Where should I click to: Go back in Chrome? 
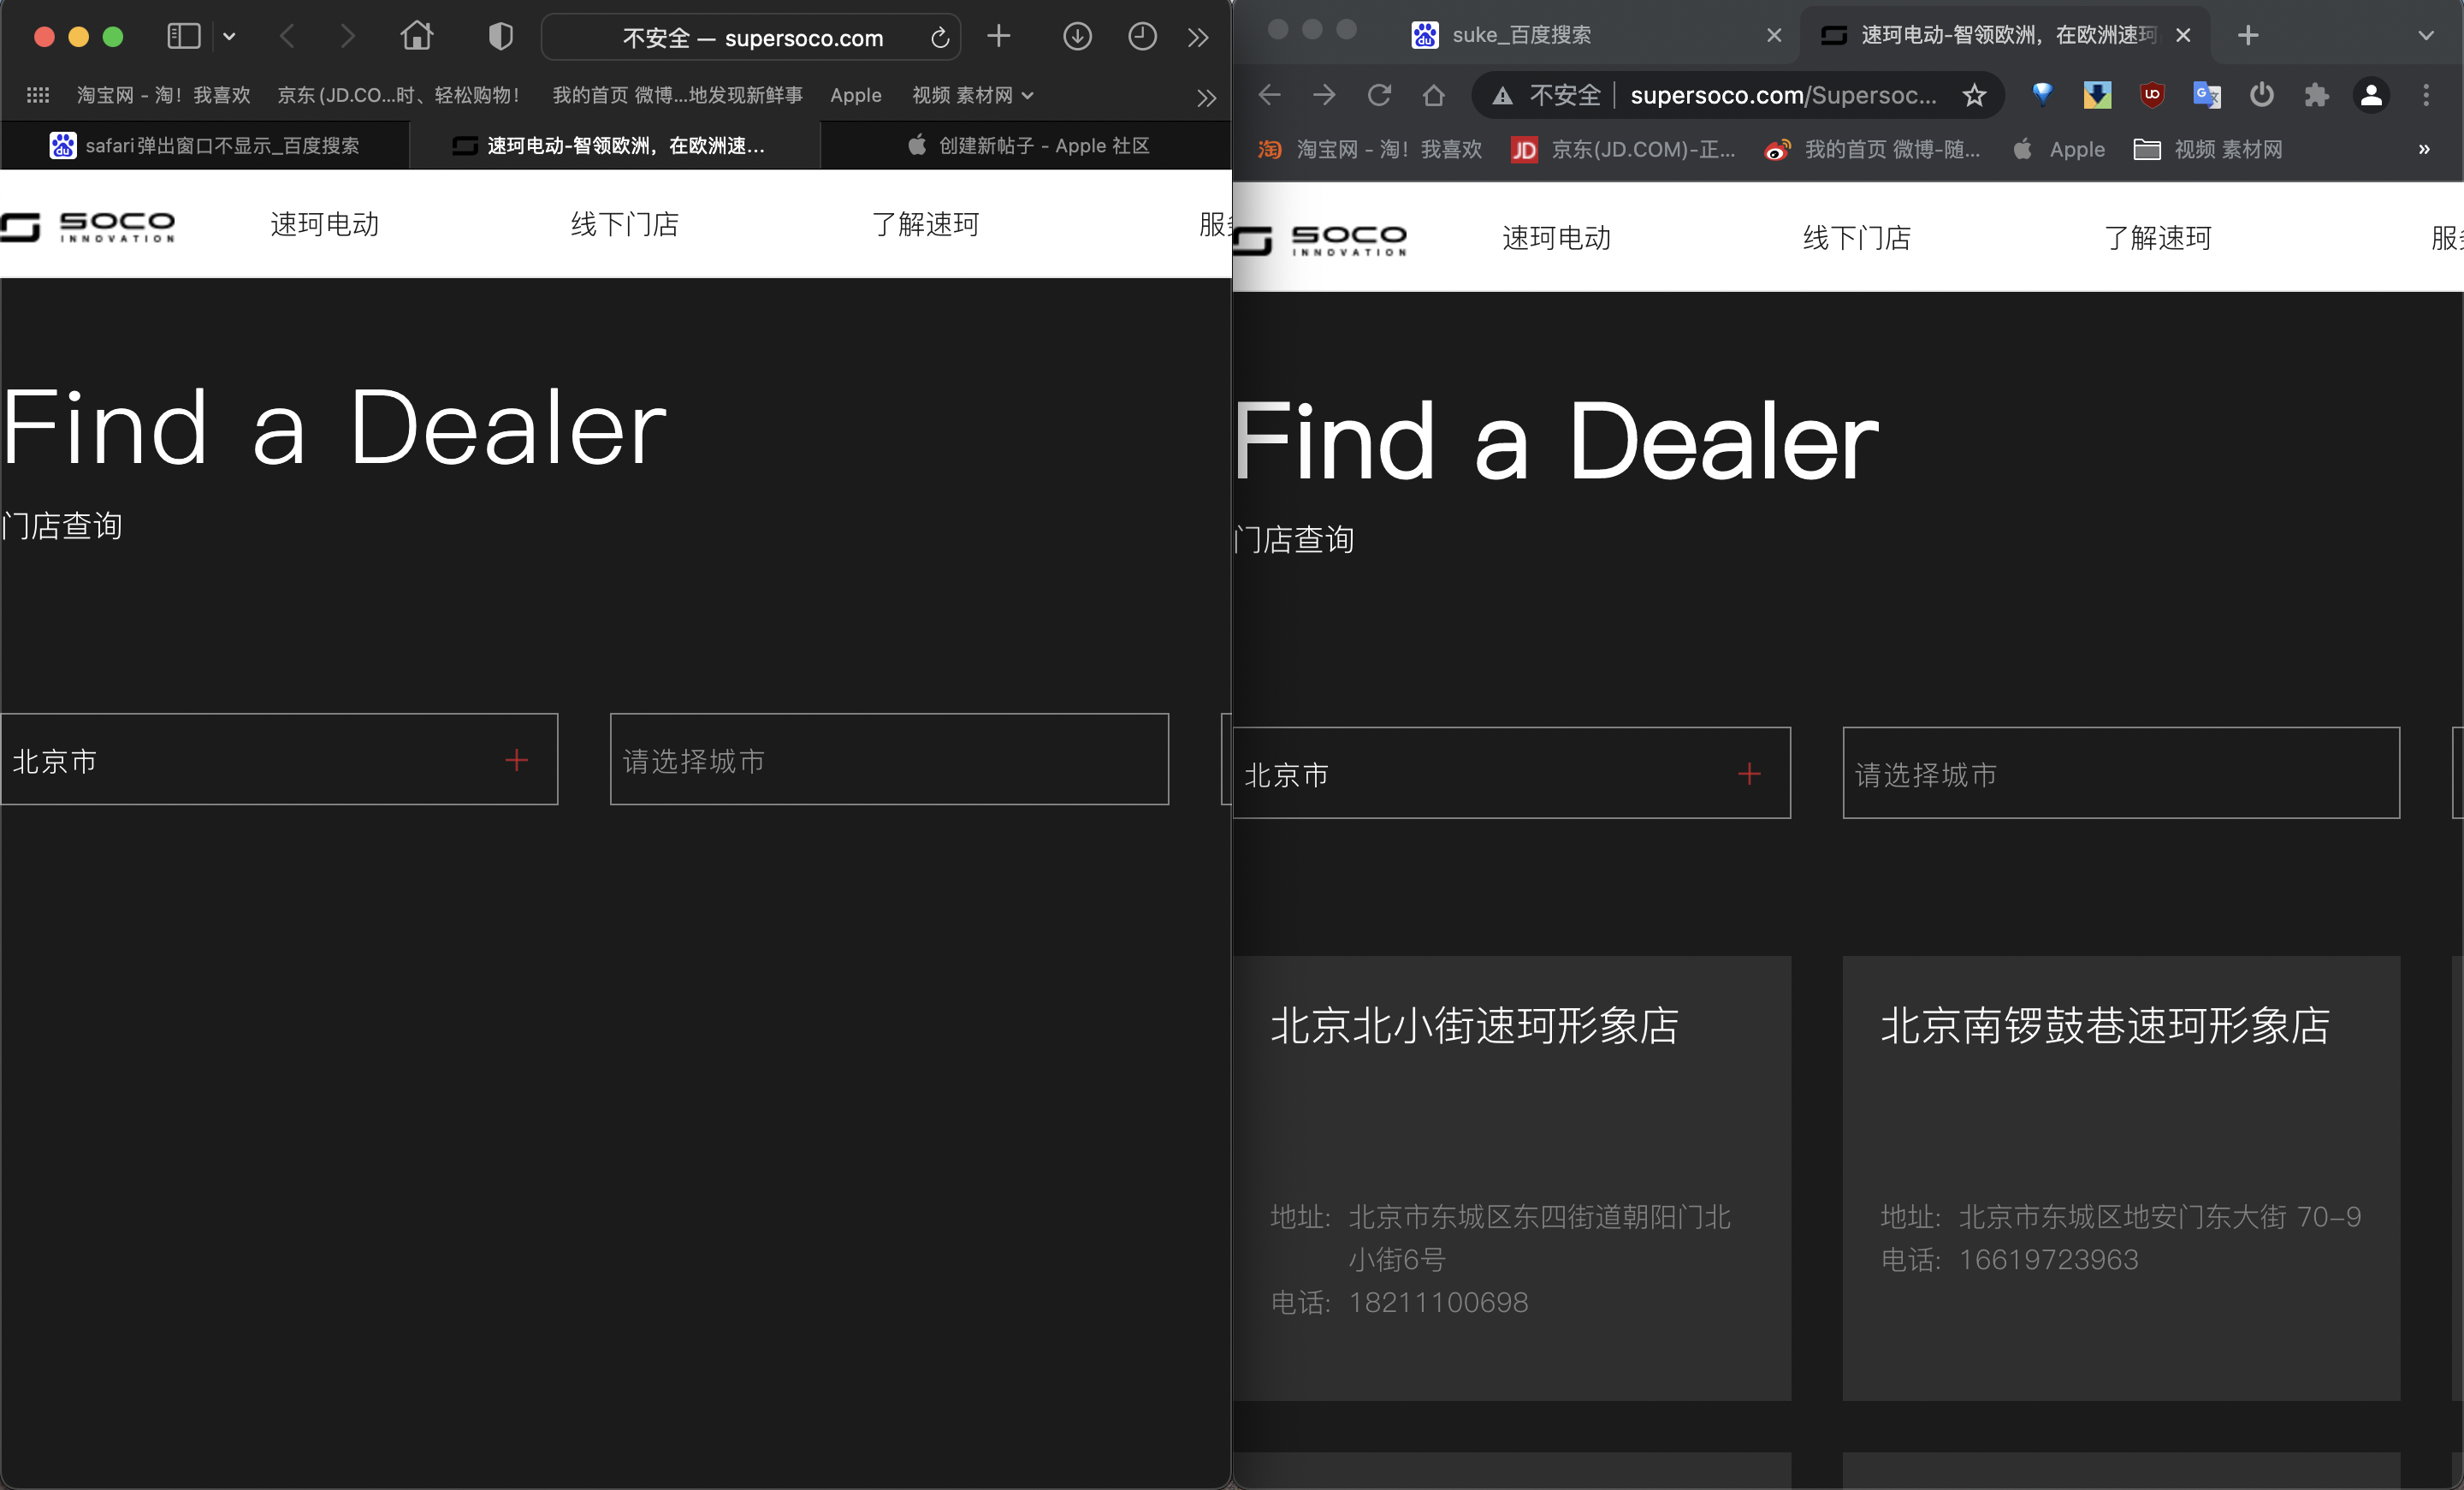point(1270,95)
